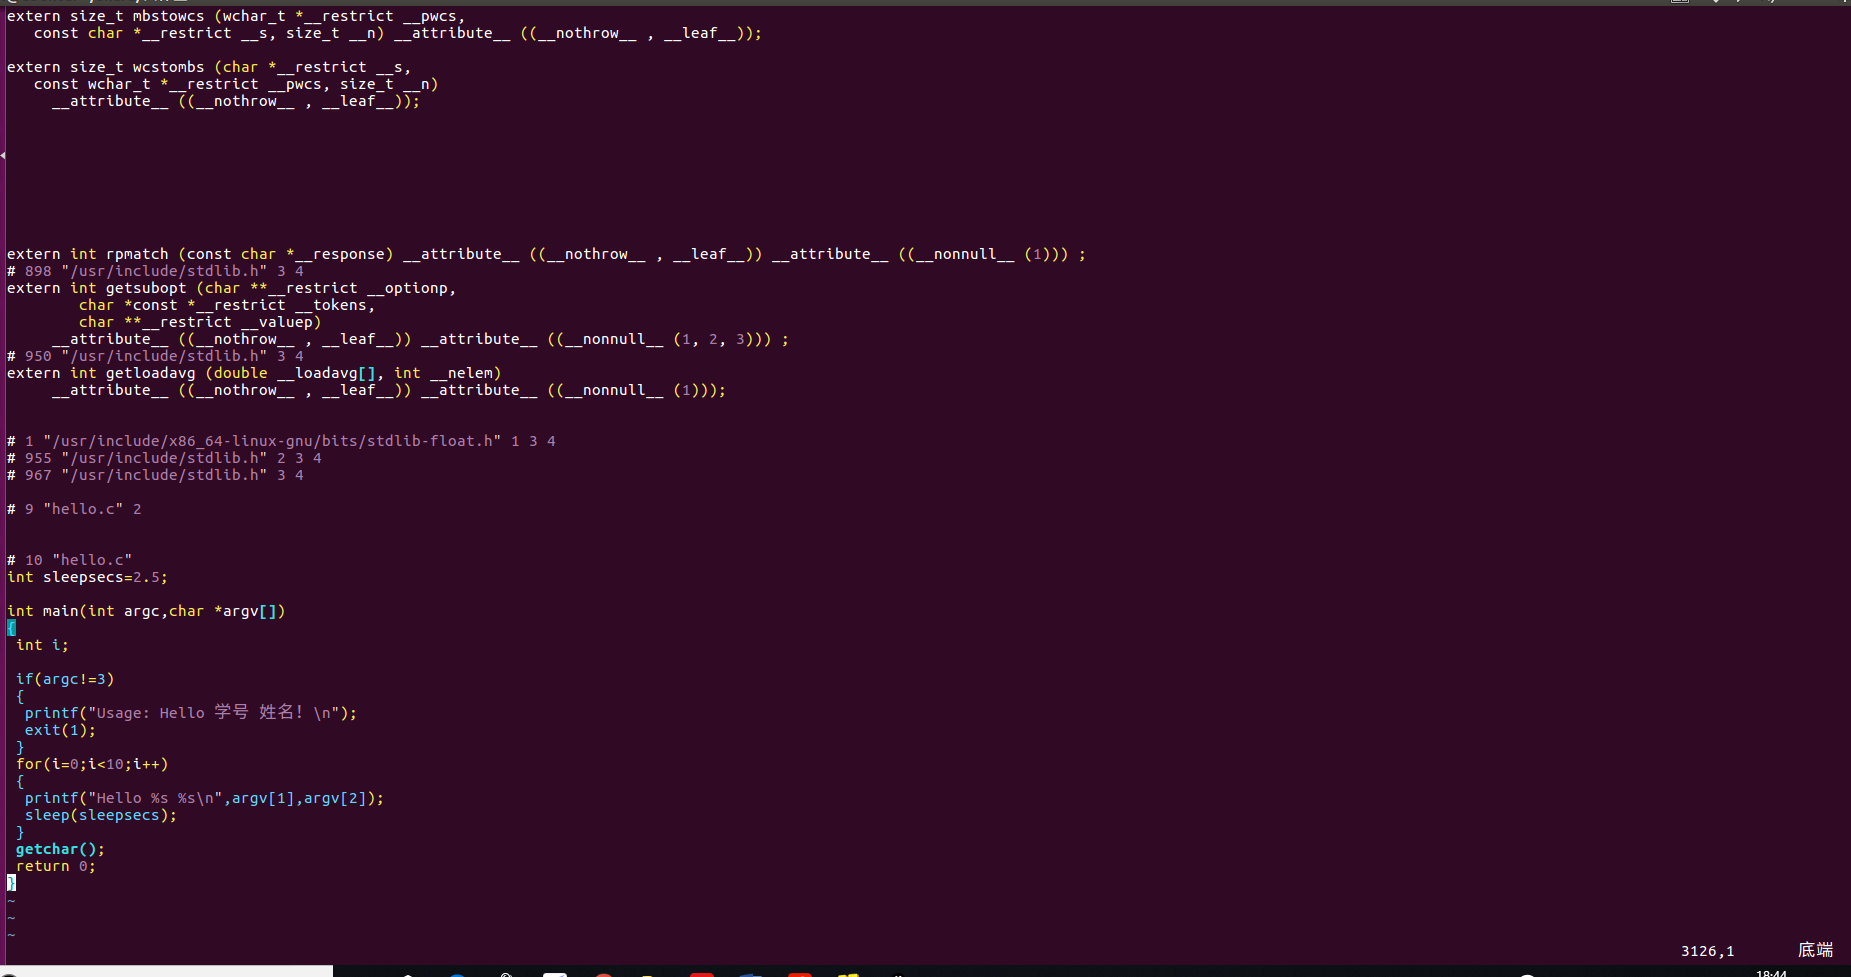
Task: Click the highlighted closing brace of main
Action: coord(11,883)
